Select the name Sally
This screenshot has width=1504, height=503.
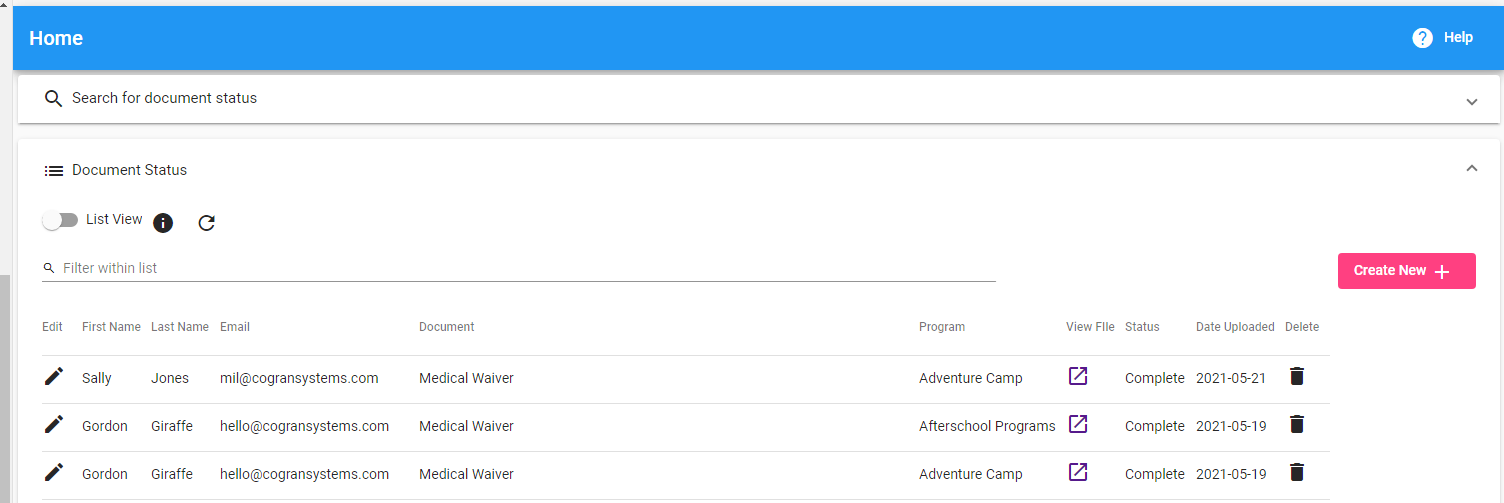pos(97,378)
